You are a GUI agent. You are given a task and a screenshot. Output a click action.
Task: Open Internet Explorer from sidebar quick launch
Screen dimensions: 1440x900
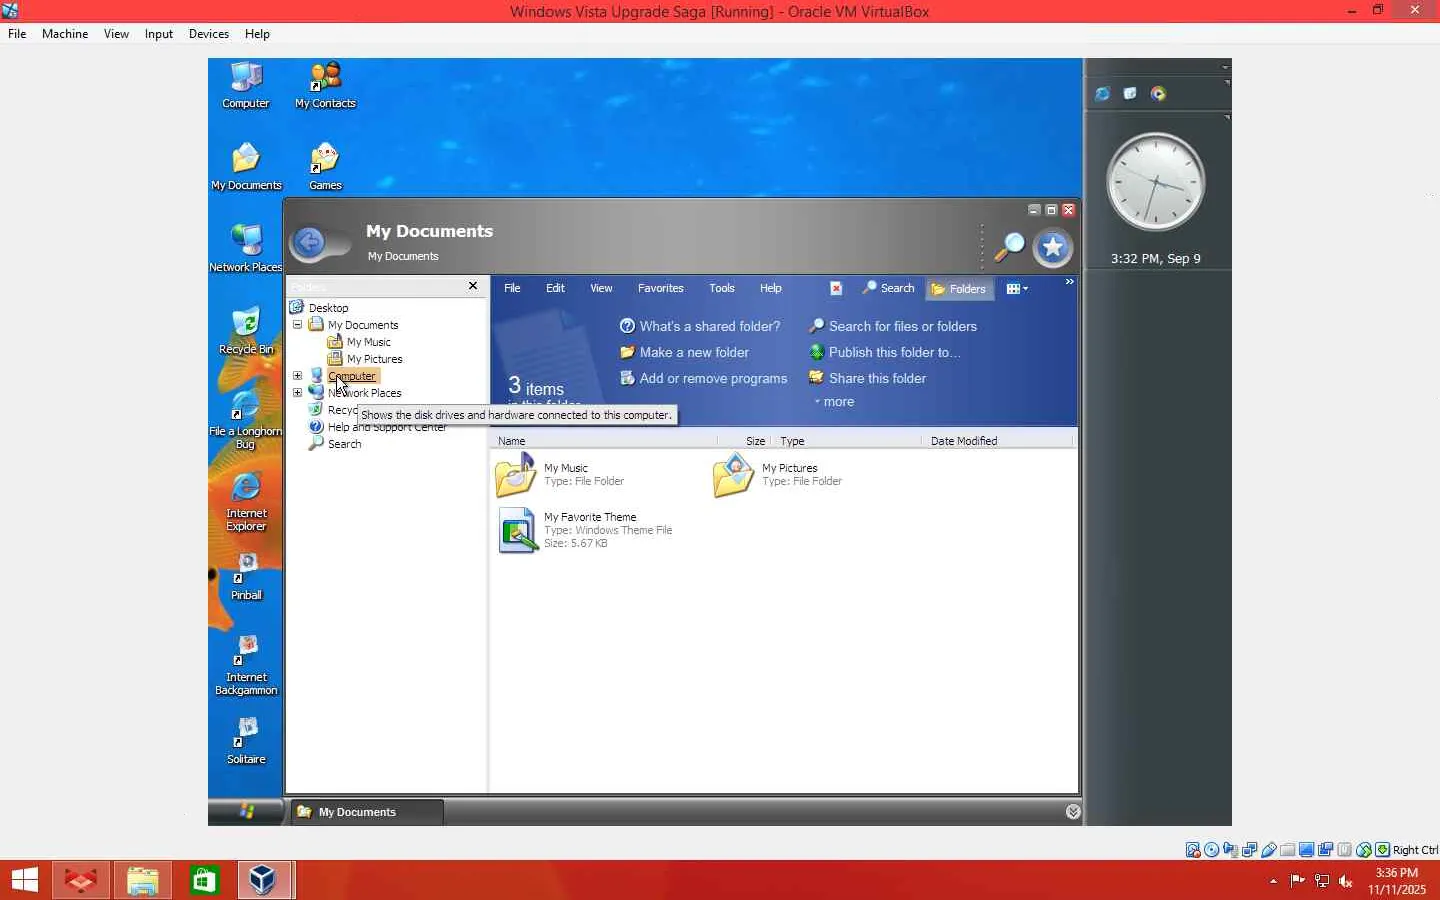(x=1102, y=94)
